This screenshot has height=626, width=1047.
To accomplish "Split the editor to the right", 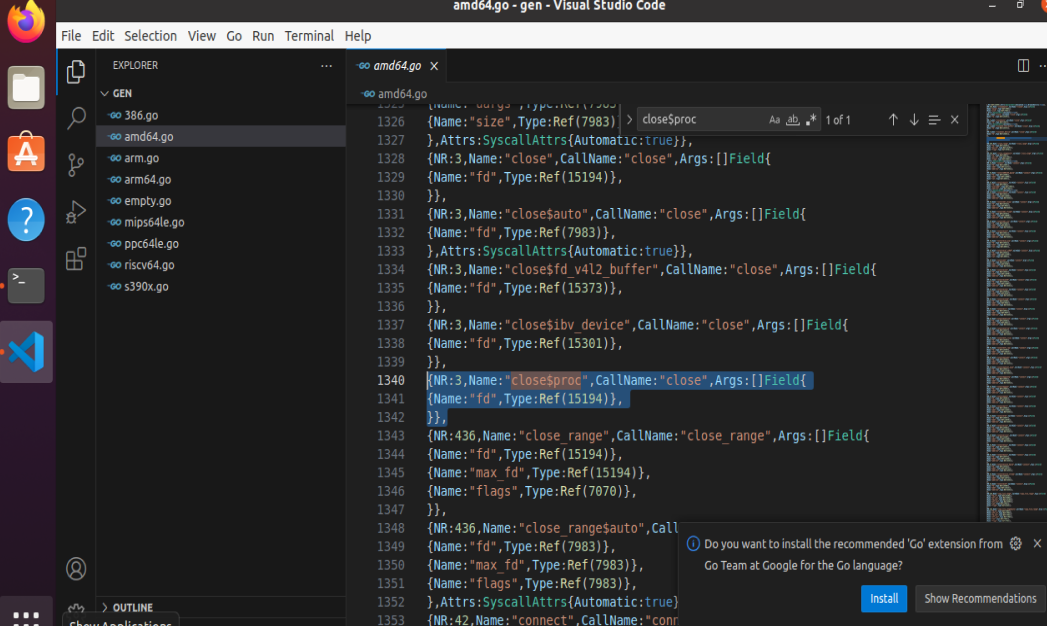I will pyautogui.click(x=1023, y=66).
